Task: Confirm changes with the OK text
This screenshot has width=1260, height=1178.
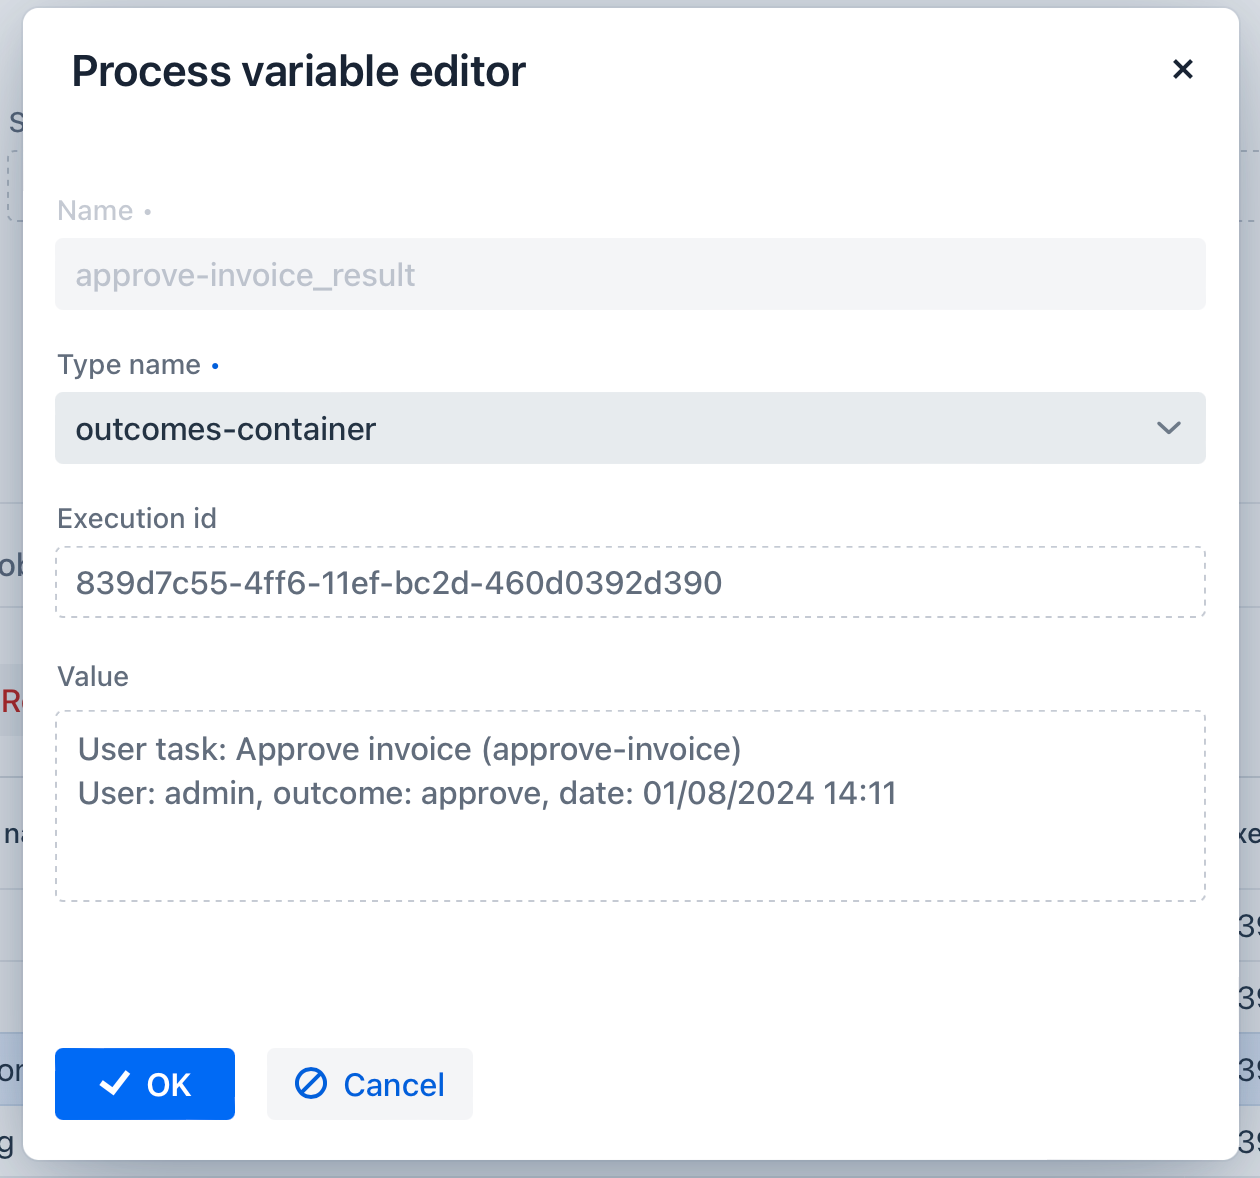Action: (169, 1085)
